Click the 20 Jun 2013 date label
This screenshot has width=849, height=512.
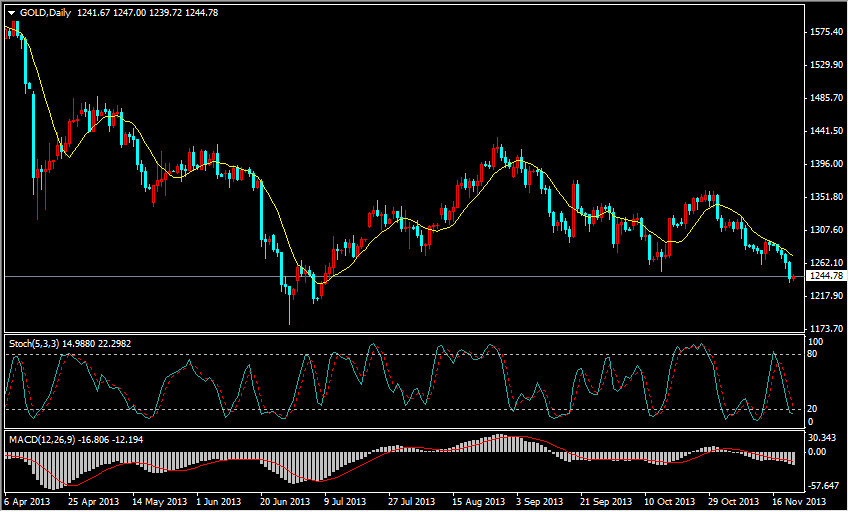point(285,502)
